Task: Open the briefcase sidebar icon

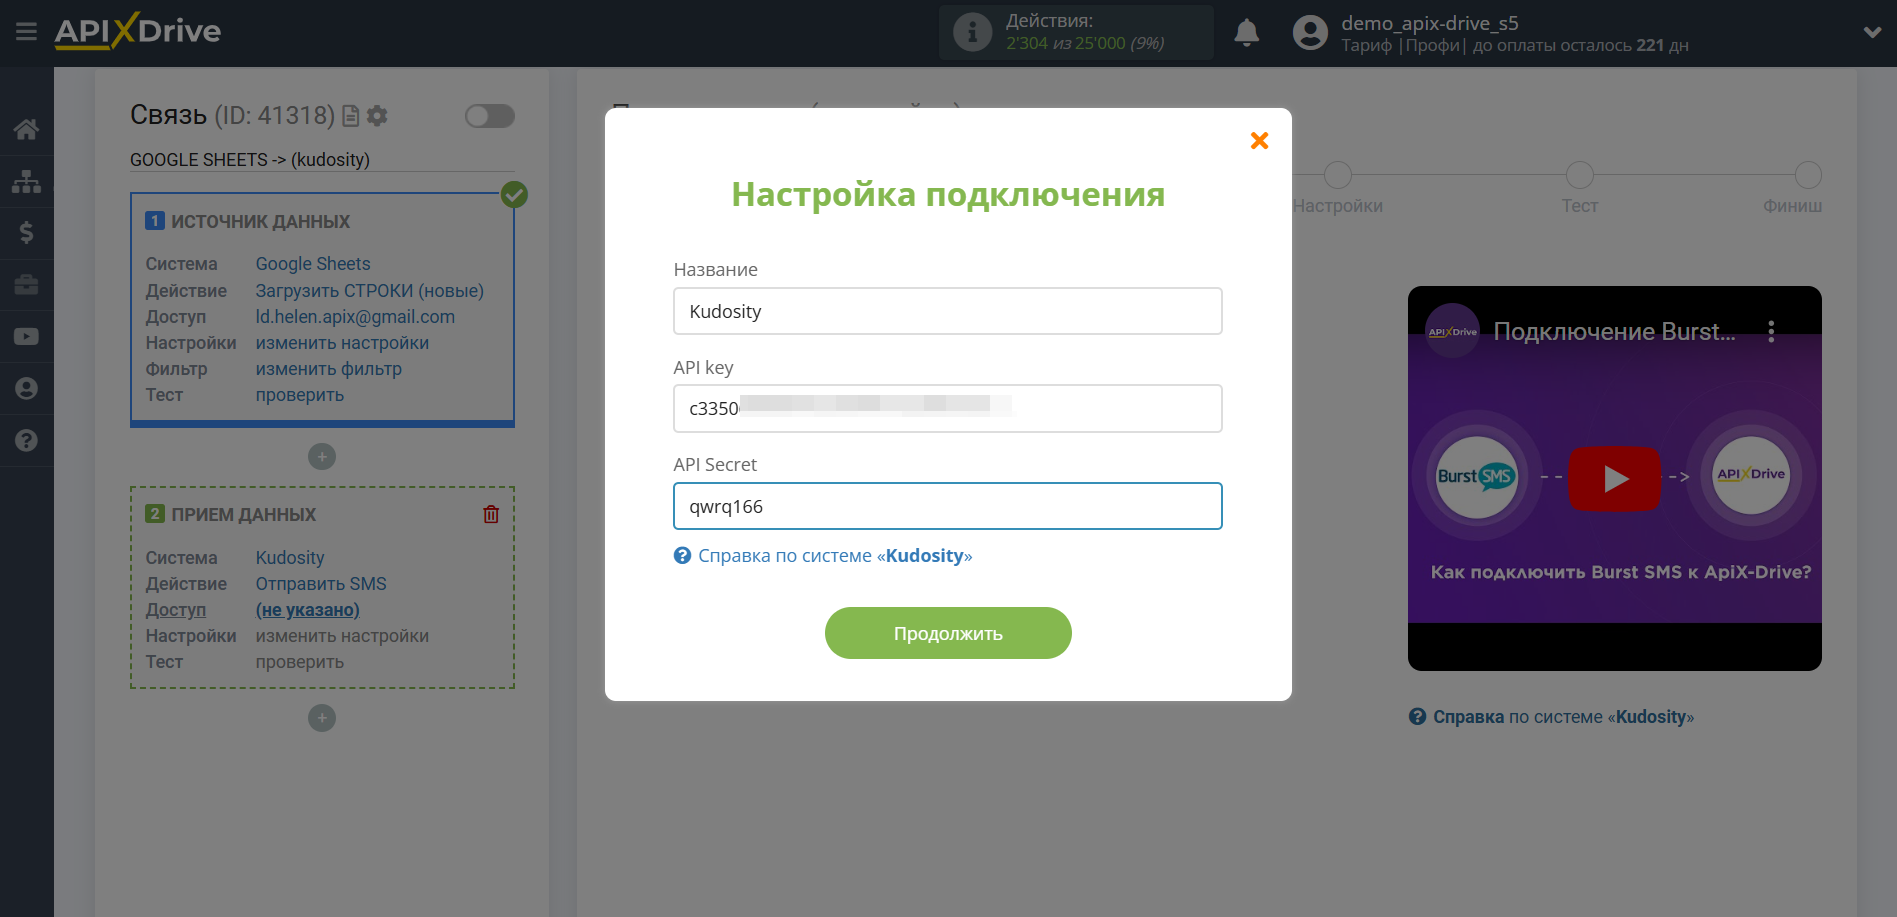Action: 26,285
